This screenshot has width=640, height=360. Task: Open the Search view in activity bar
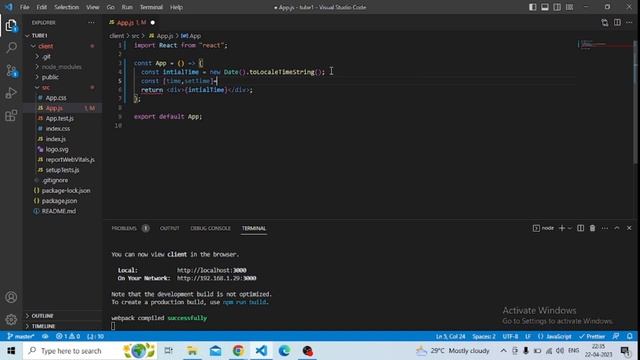click(x=11, y=48)
